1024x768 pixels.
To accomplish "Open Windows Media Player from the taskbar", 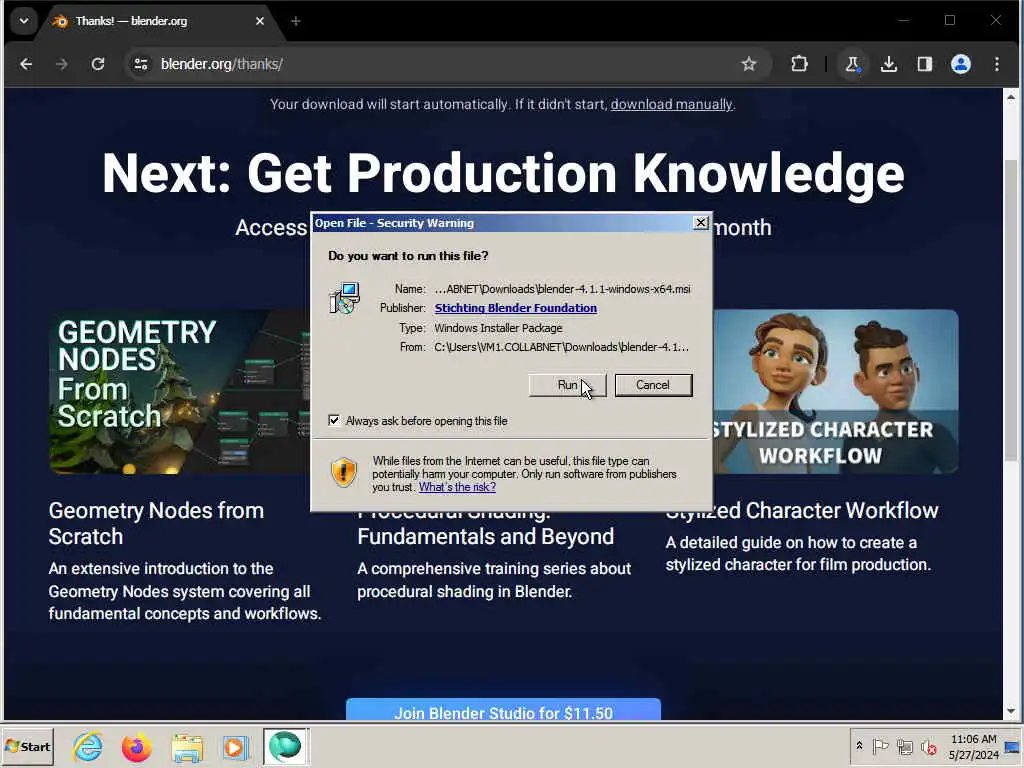I will coord(235,746).
